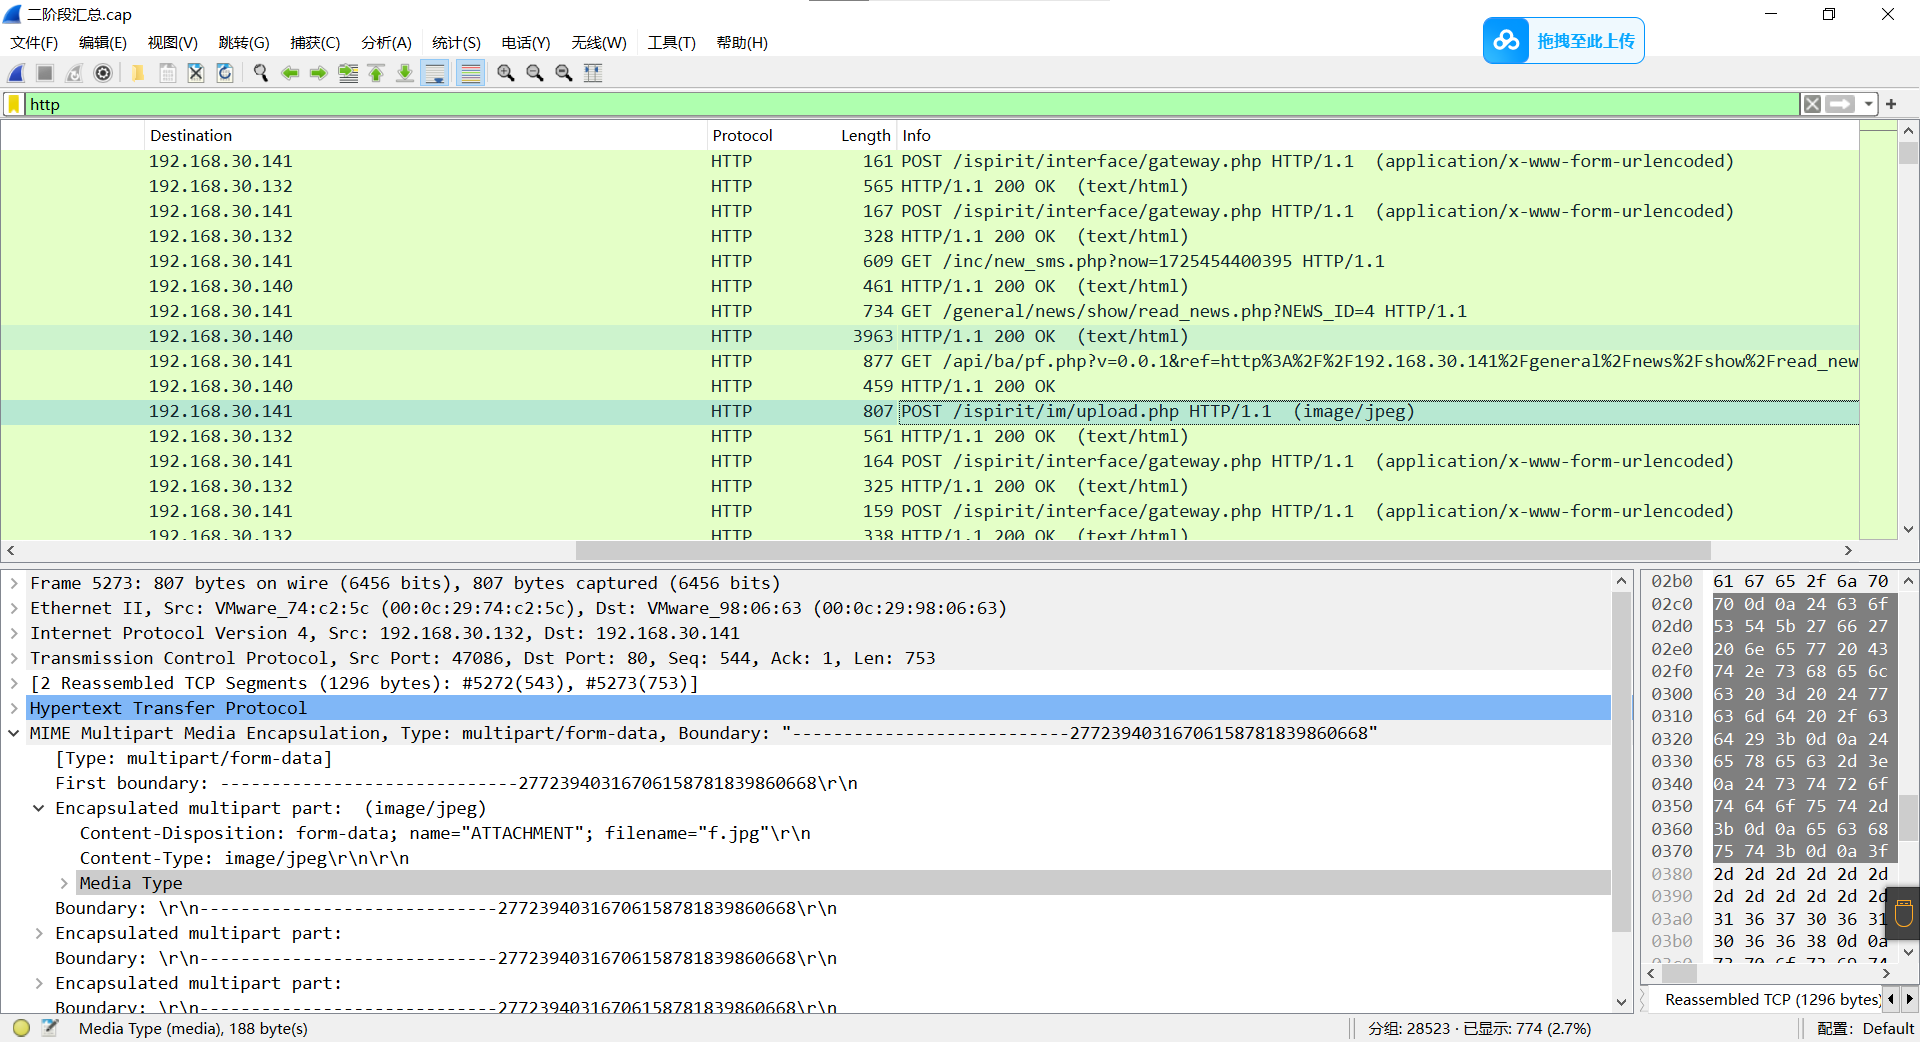This screenshot has height=1042, width=1920.
Task: Click the cloud upload 拖拽至此上传 button
Action: click(x=1563, y=41)
